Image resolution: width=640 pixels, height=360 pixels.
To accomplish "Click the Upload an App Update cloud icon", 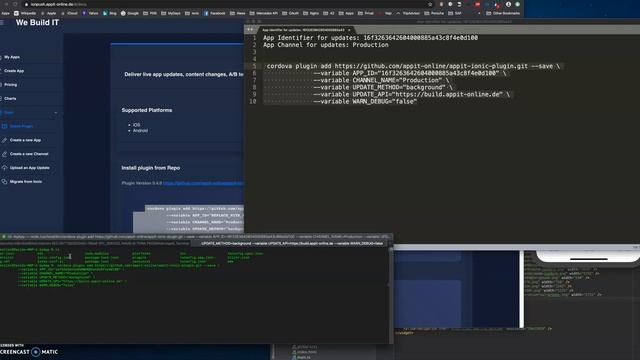I will (x=4, y=168).
